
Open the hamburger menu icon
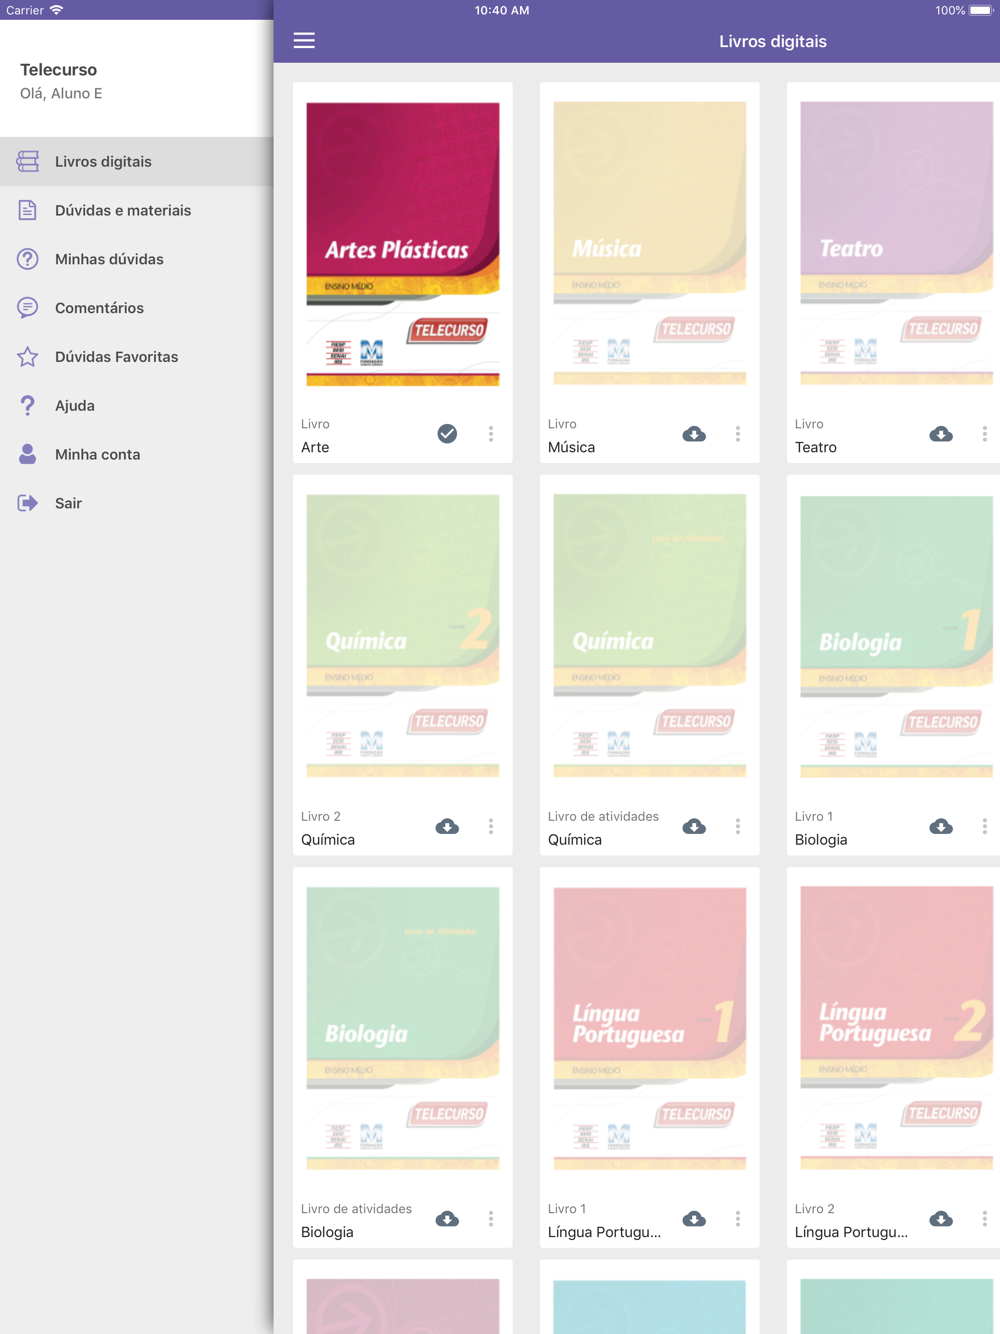(304, 41)
